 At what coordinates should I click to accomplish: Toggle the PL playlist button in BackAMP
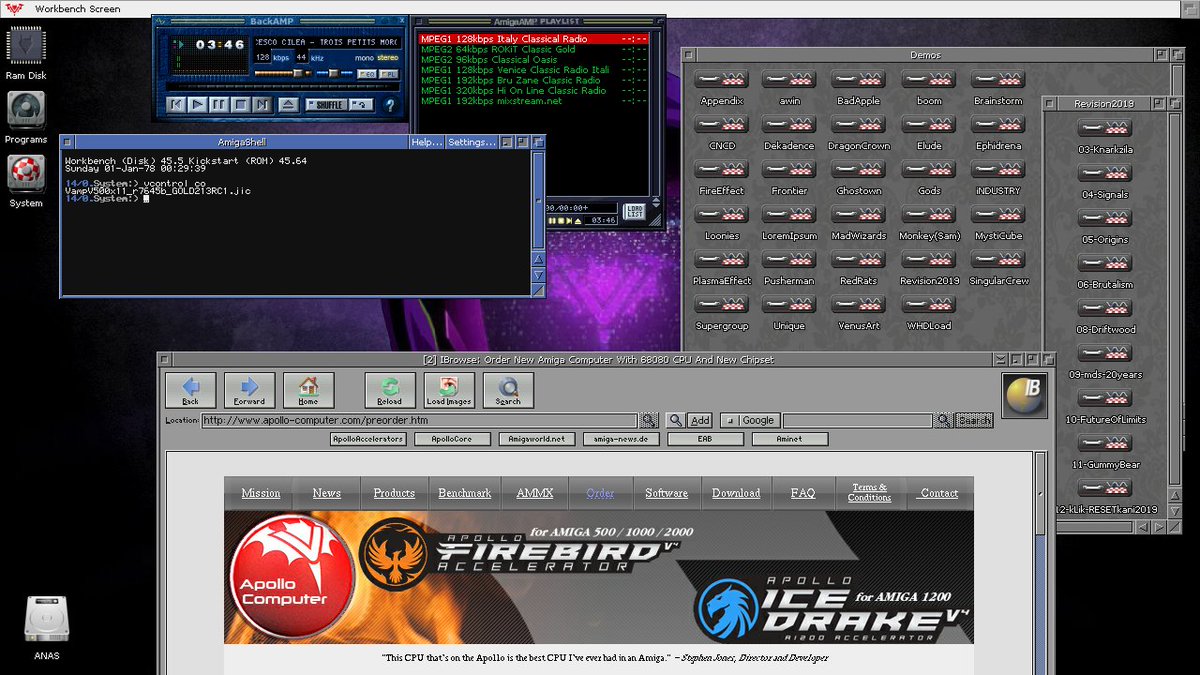click(389, 74)
